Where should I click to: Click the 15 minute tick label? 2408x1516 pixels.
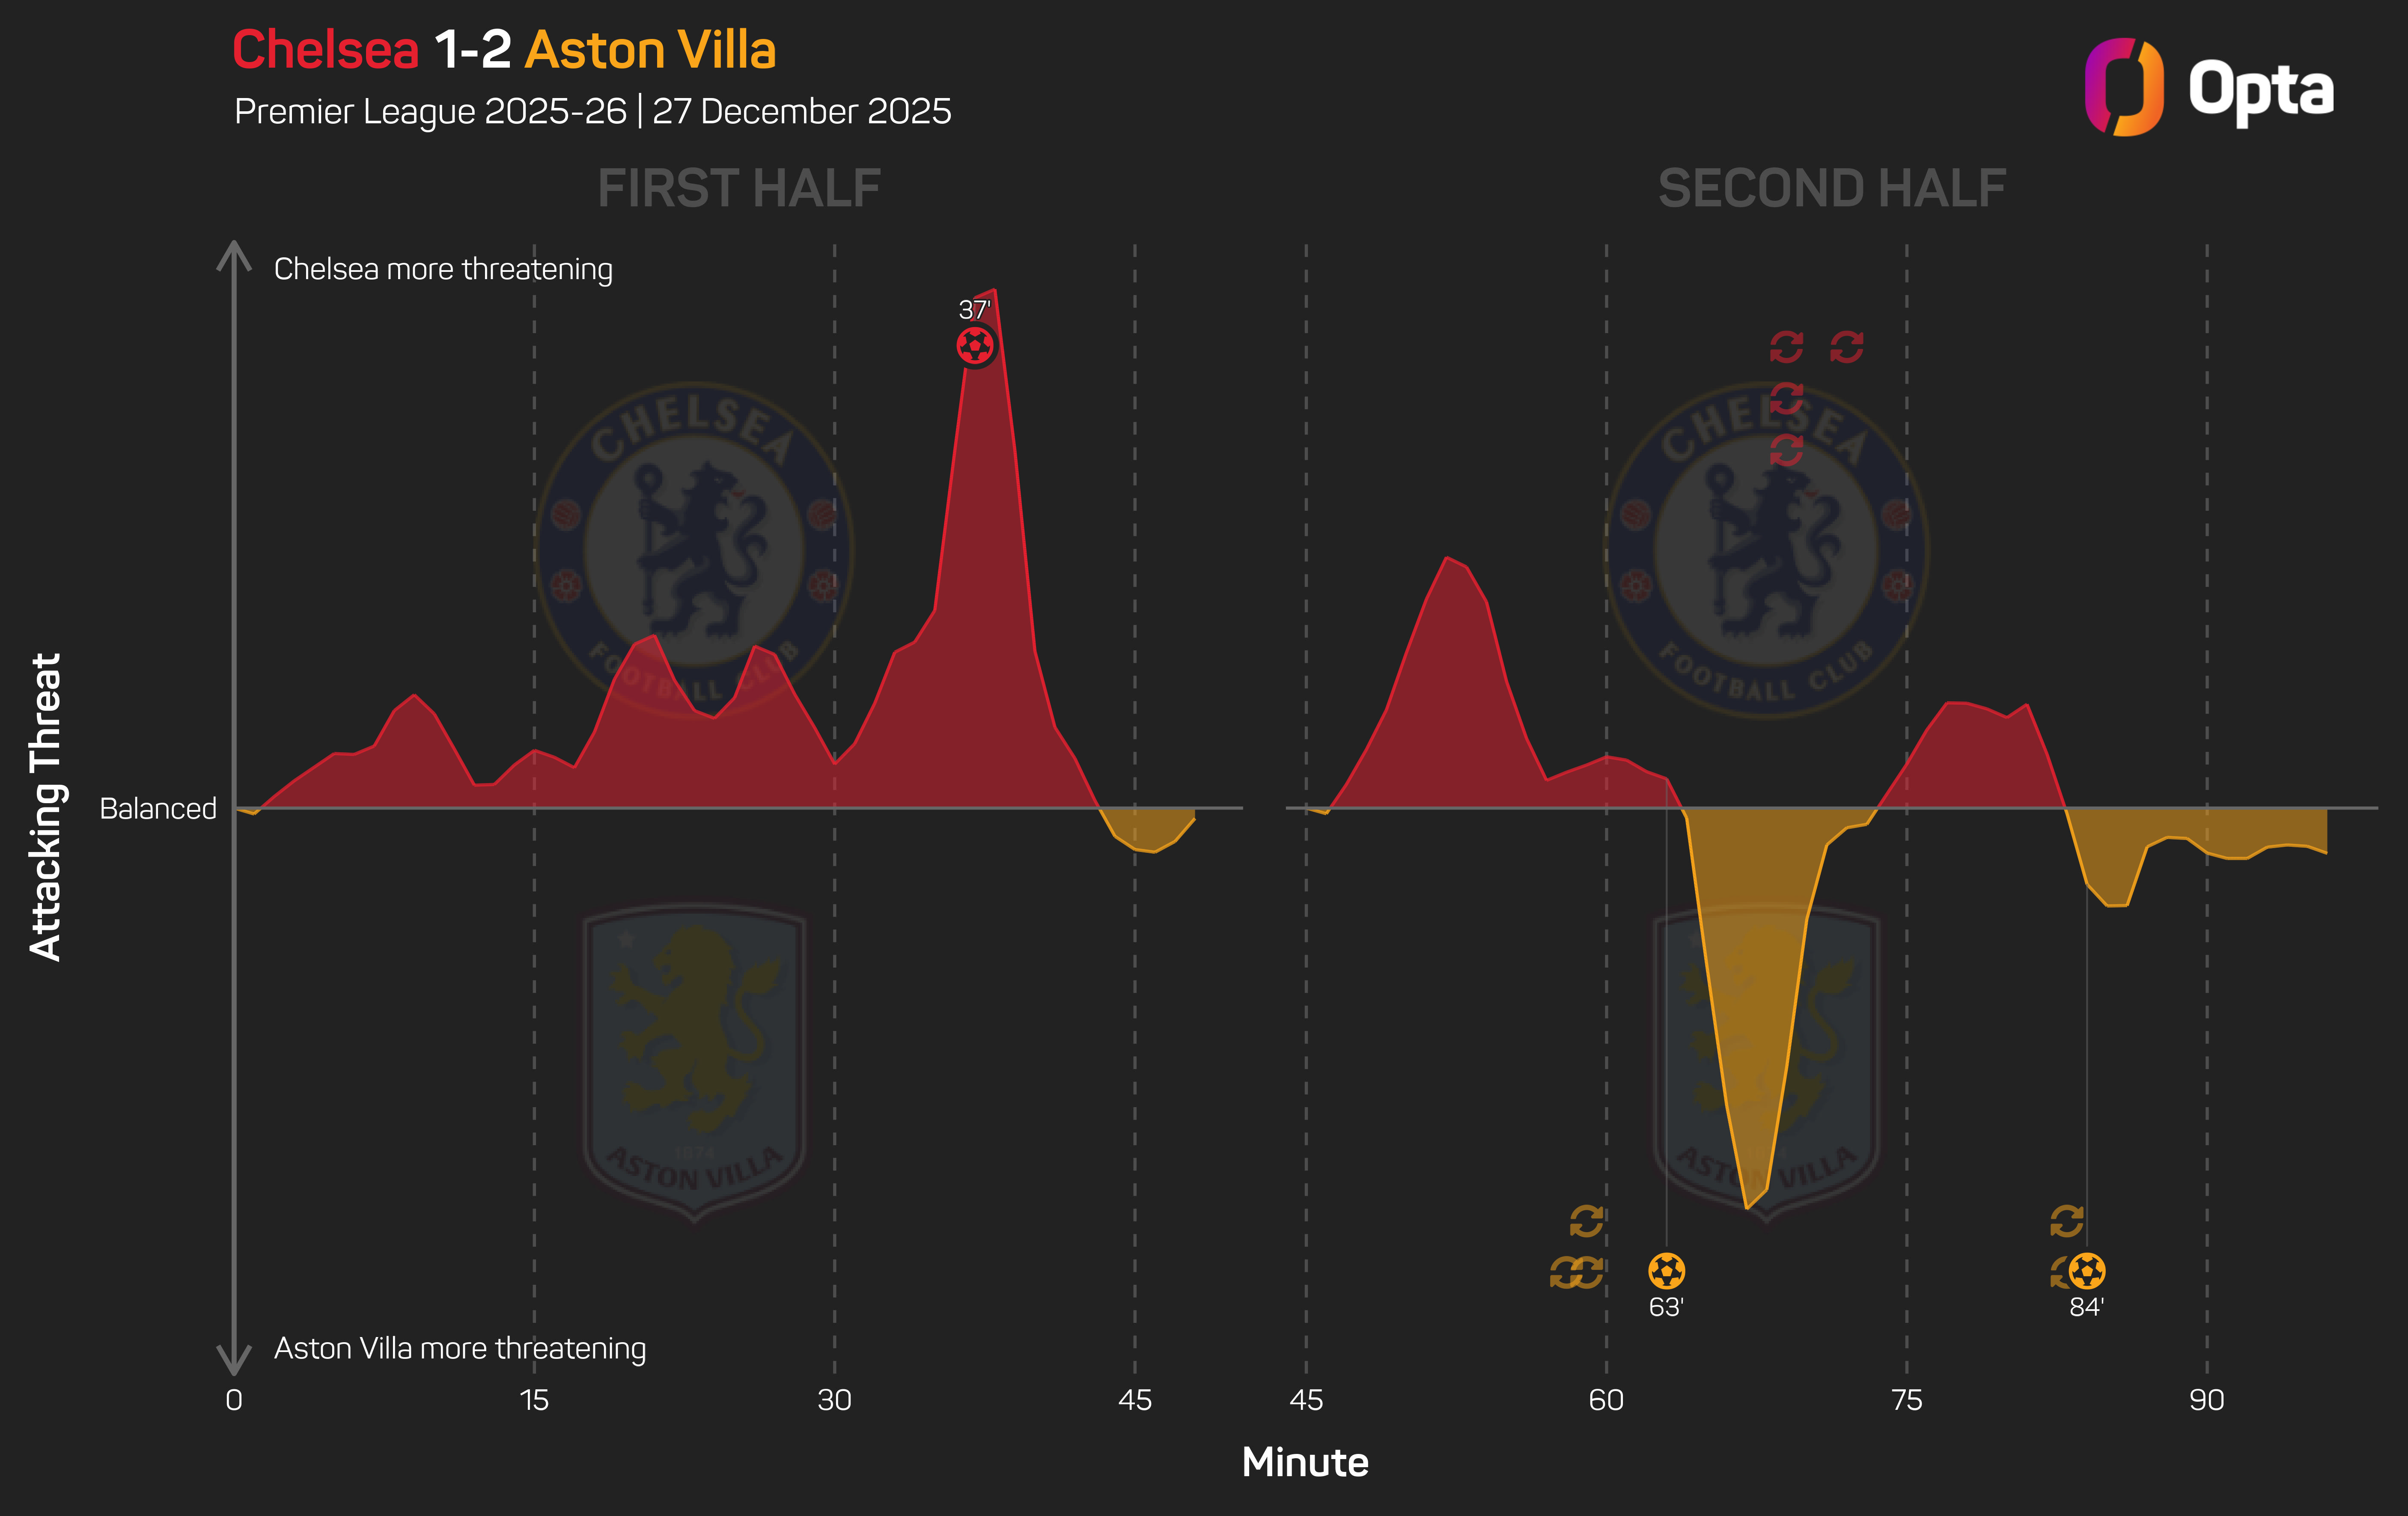[534, 1400]
